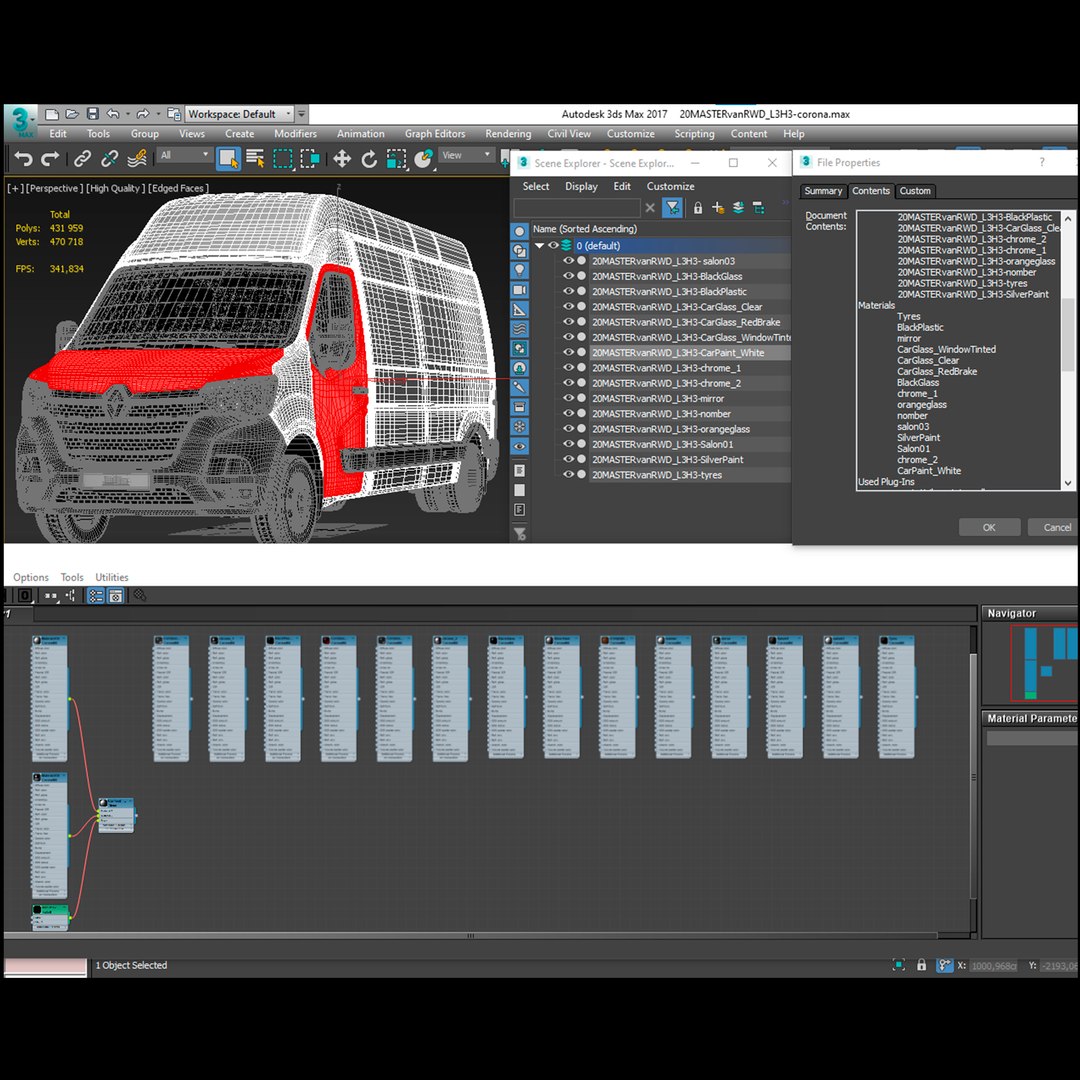This screenshot has width=1080, height=1080.
Task: Toggle Display Cameras filter in Scene Explorer
Action: click(x=520, y=290)
